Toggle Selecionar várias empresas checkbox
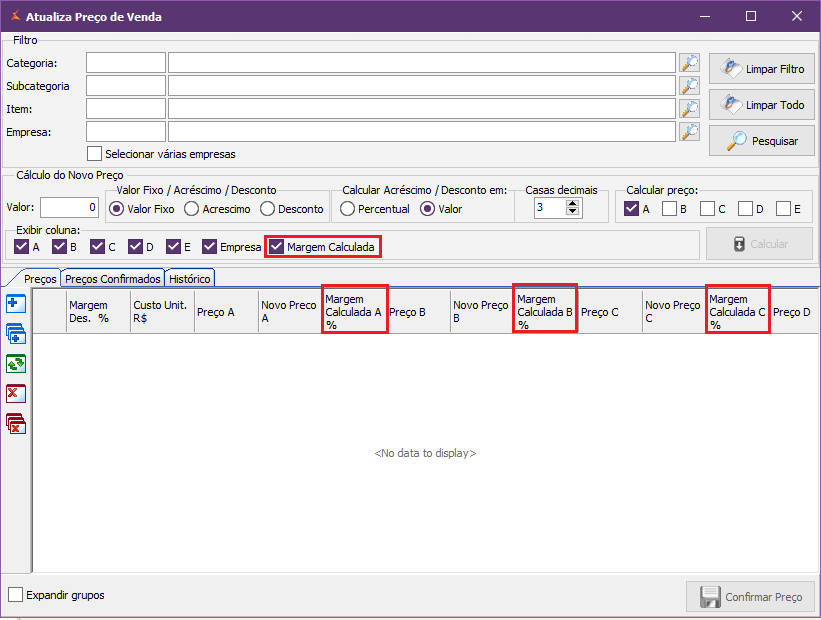Image resolution: width=821 pixels, height=620 pixels. point(94,154)
